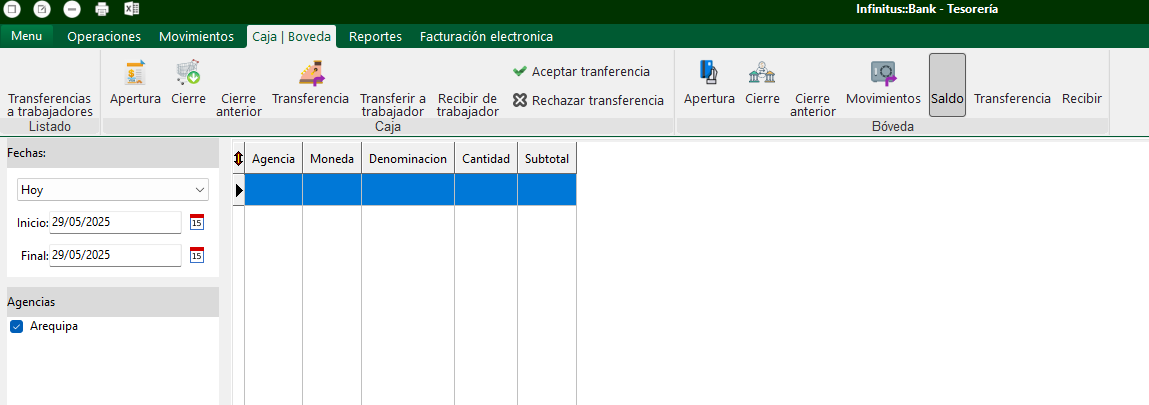1149x405 pixels.
Task: Open the Movimientos ribbon tab
Action: (196, 37)
